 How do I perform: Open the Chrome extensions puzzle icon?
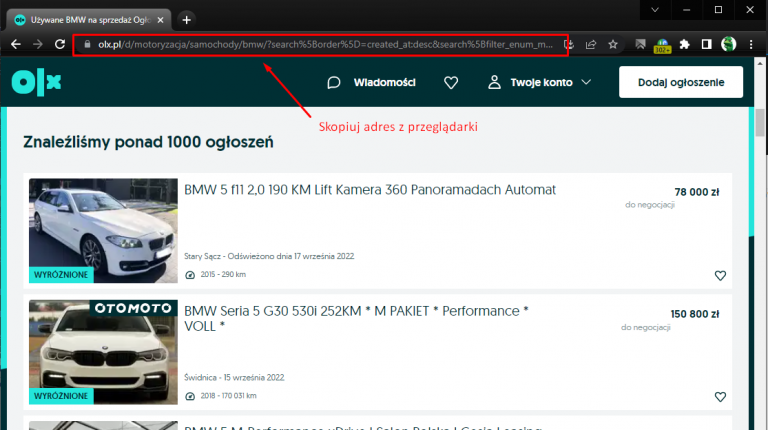tap(684, 44)
